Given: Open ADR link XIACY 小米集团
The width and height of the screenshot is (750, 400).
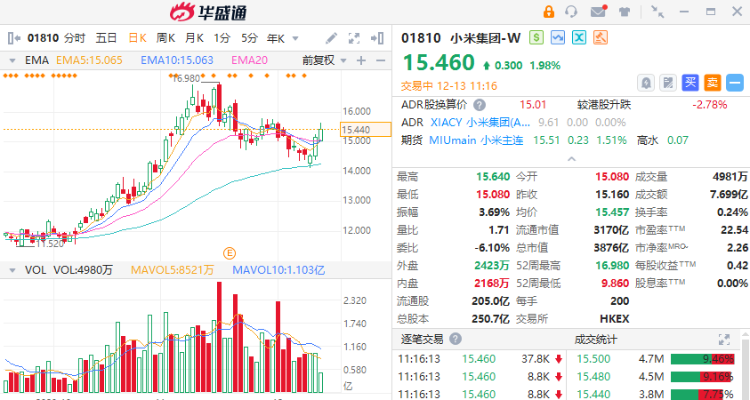Looking at the screenshot, I should (480, 122).
